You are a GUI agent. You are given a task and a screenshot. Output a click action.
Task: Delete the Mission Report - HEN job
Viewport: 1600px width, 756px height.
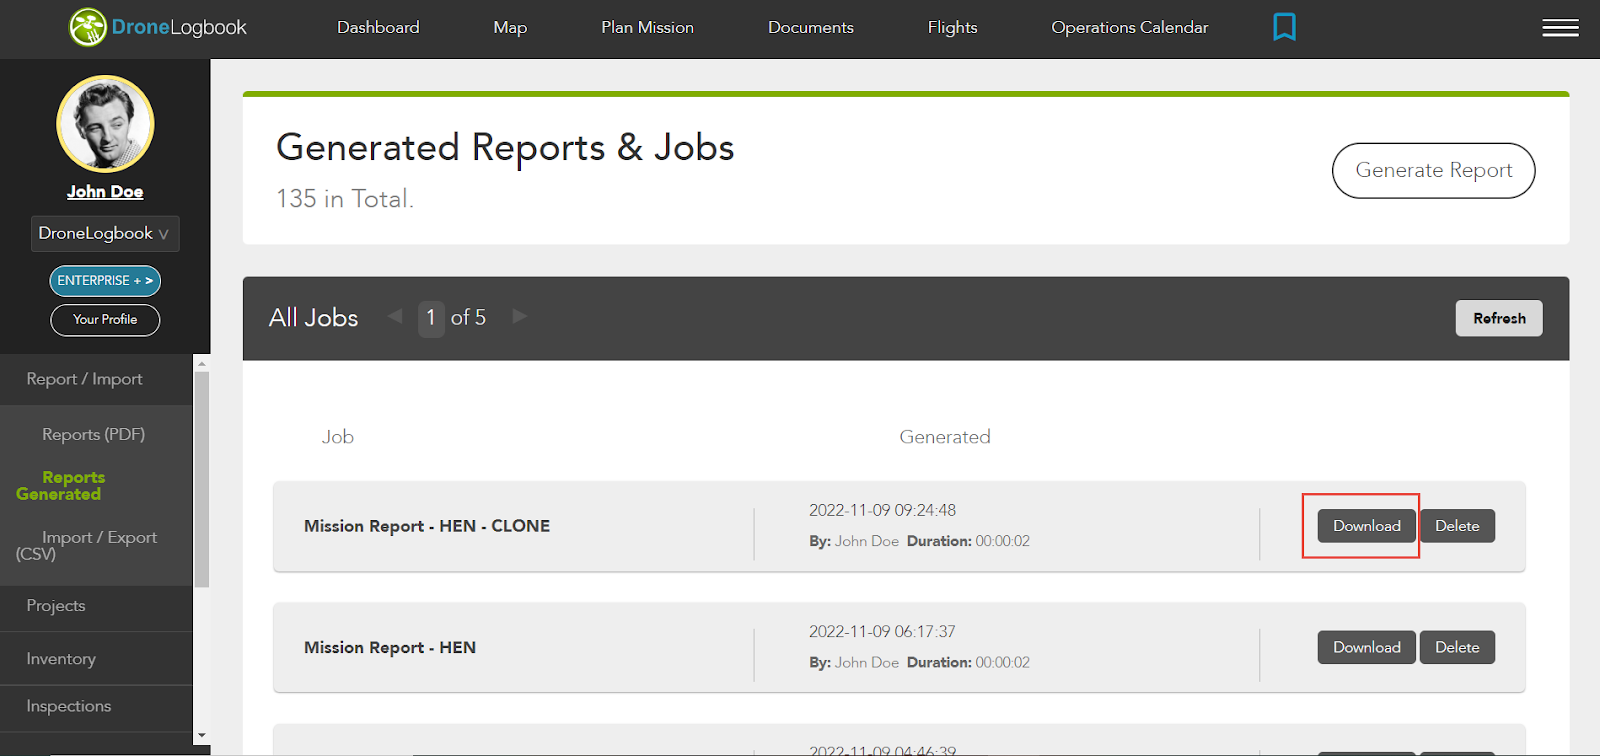pyautogui.click(x=1457, y=647)
